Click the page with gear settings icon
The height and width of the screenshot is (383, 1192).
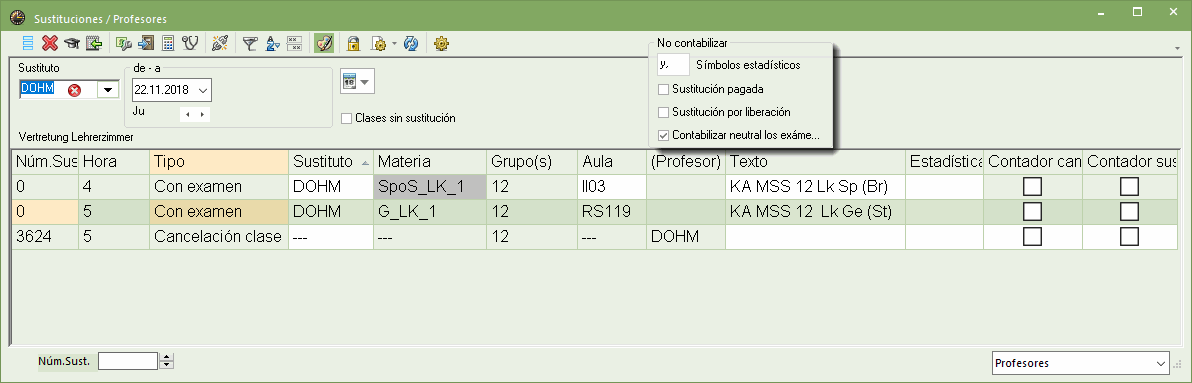point(379,43)
